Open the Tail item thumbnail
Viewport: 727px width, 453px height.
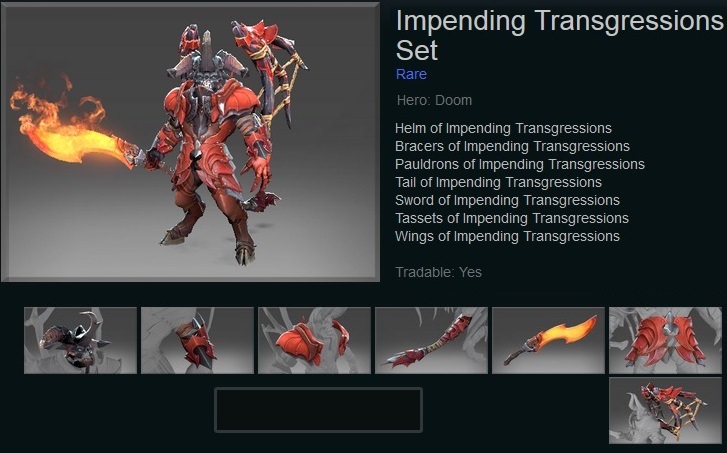click(431, 340)
